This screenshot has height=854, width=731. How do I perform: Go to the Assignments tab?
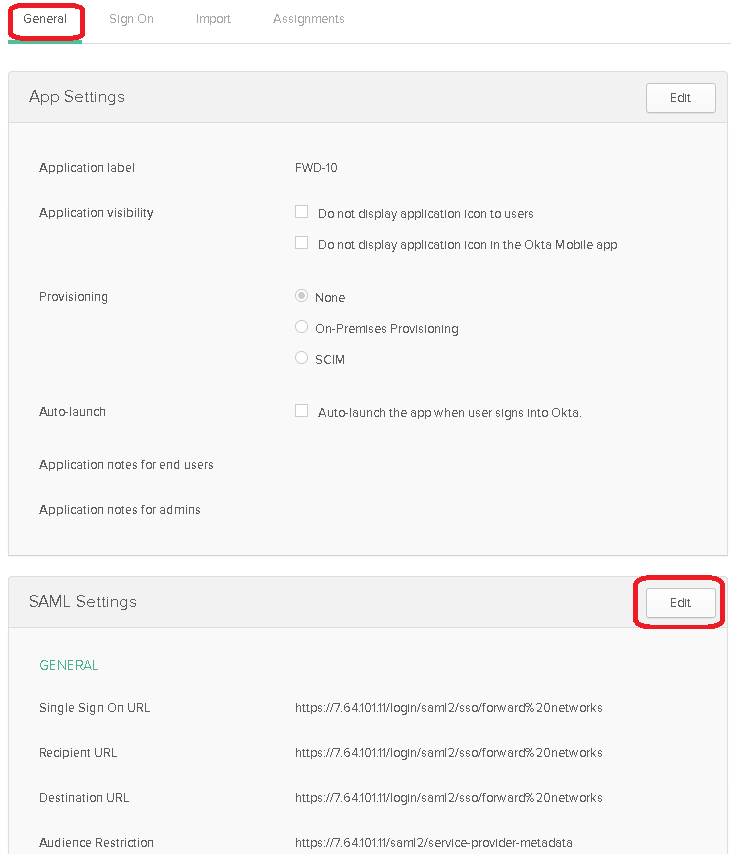click(308, 19)
